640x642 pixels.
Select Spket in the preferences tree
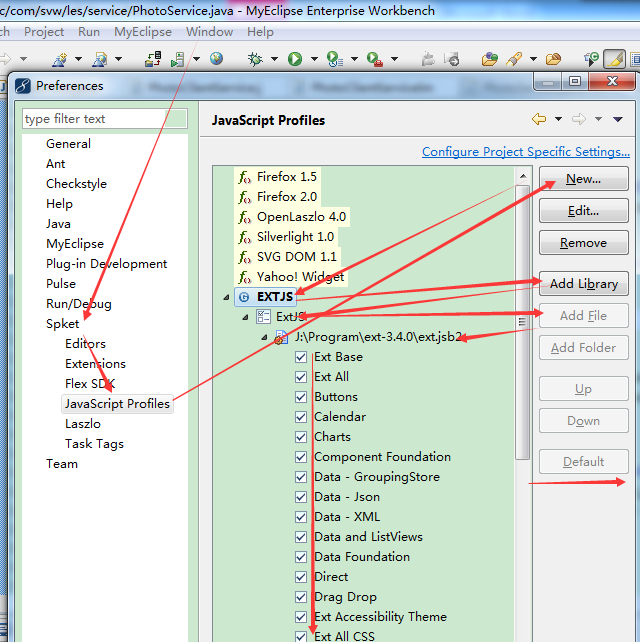pyautogui.click(x=62, y=324)
